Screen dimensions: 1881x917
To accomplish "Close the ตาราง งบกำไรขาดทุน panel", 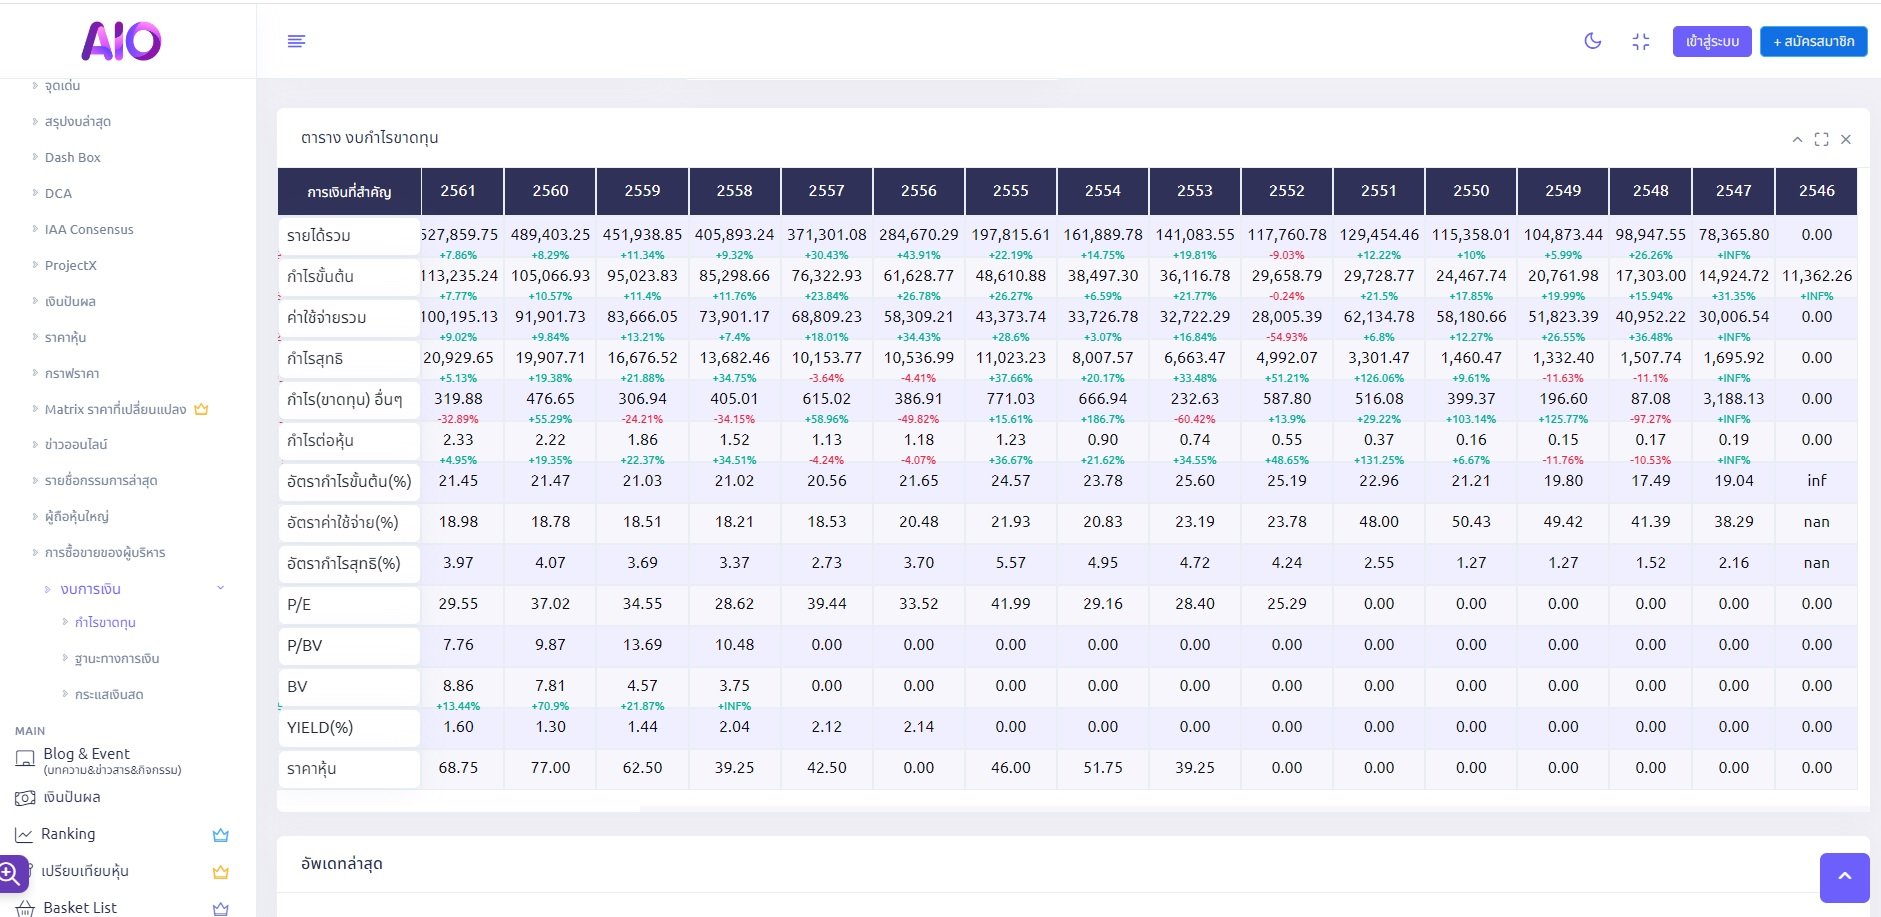I will point(1846,139).
